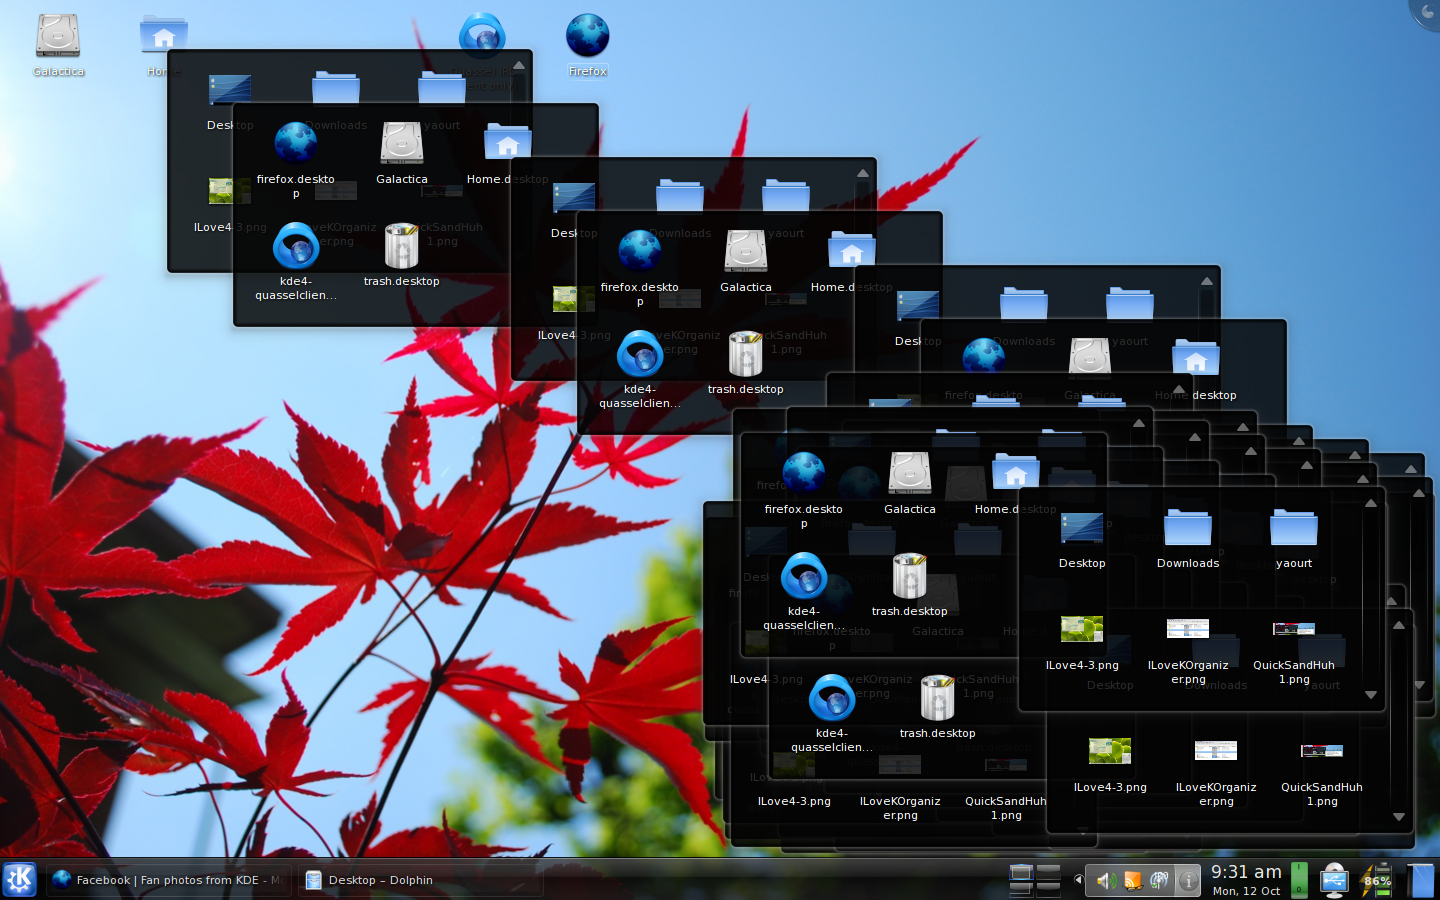This screenshot has width=1440, height=900.
Task: Open the calendar from the 9:31 am clock
Action: coord(1246,879)
